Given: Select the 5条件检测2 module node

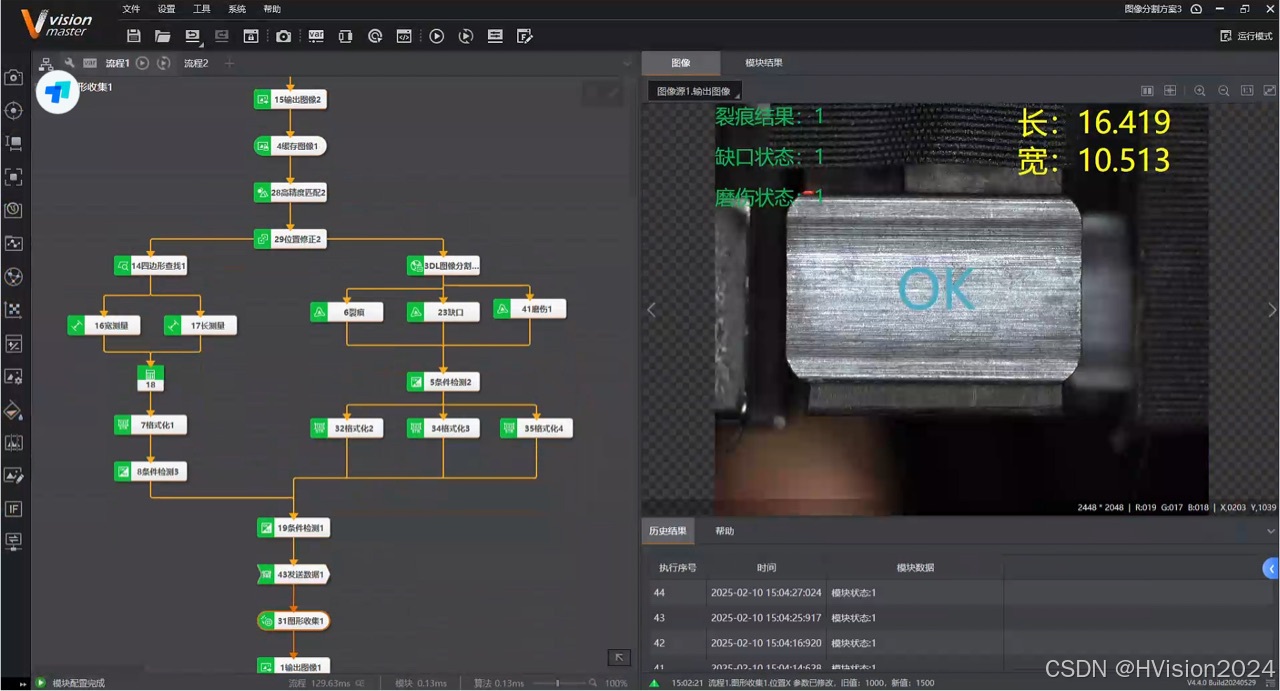Looking at the screenshot, I should point(444,381).
